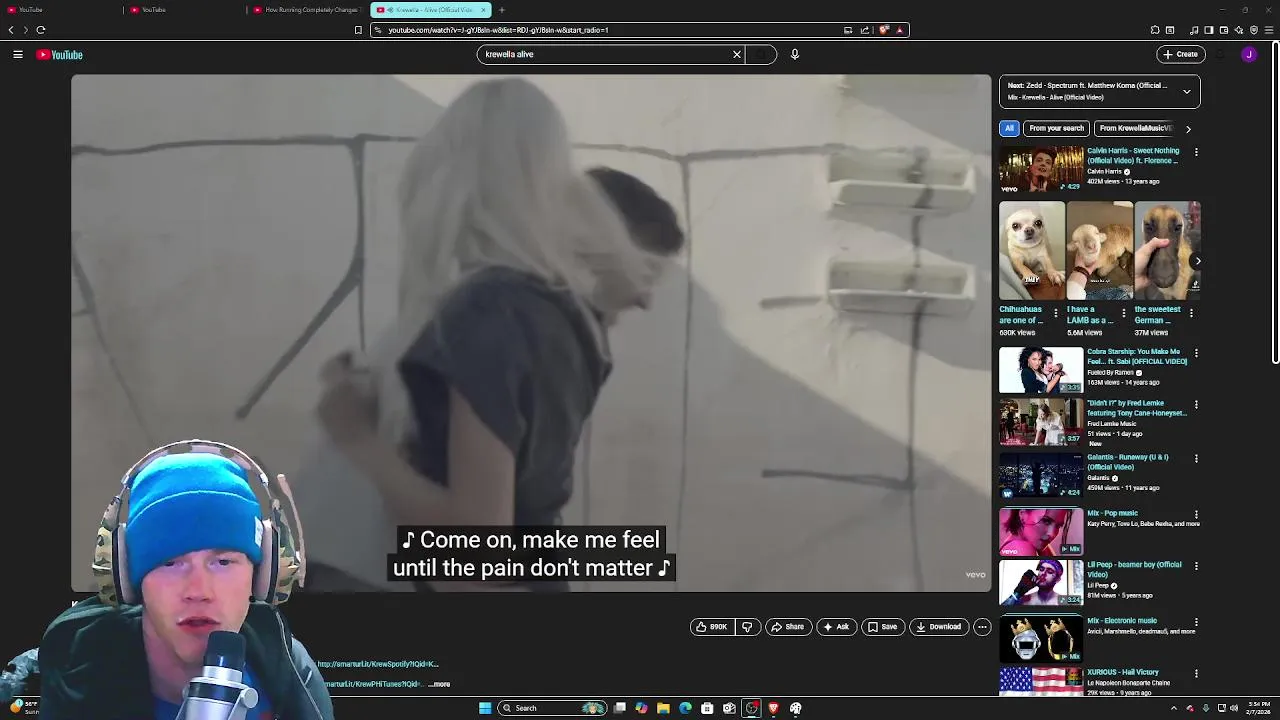Open Brave Wallet icon

1223,30
